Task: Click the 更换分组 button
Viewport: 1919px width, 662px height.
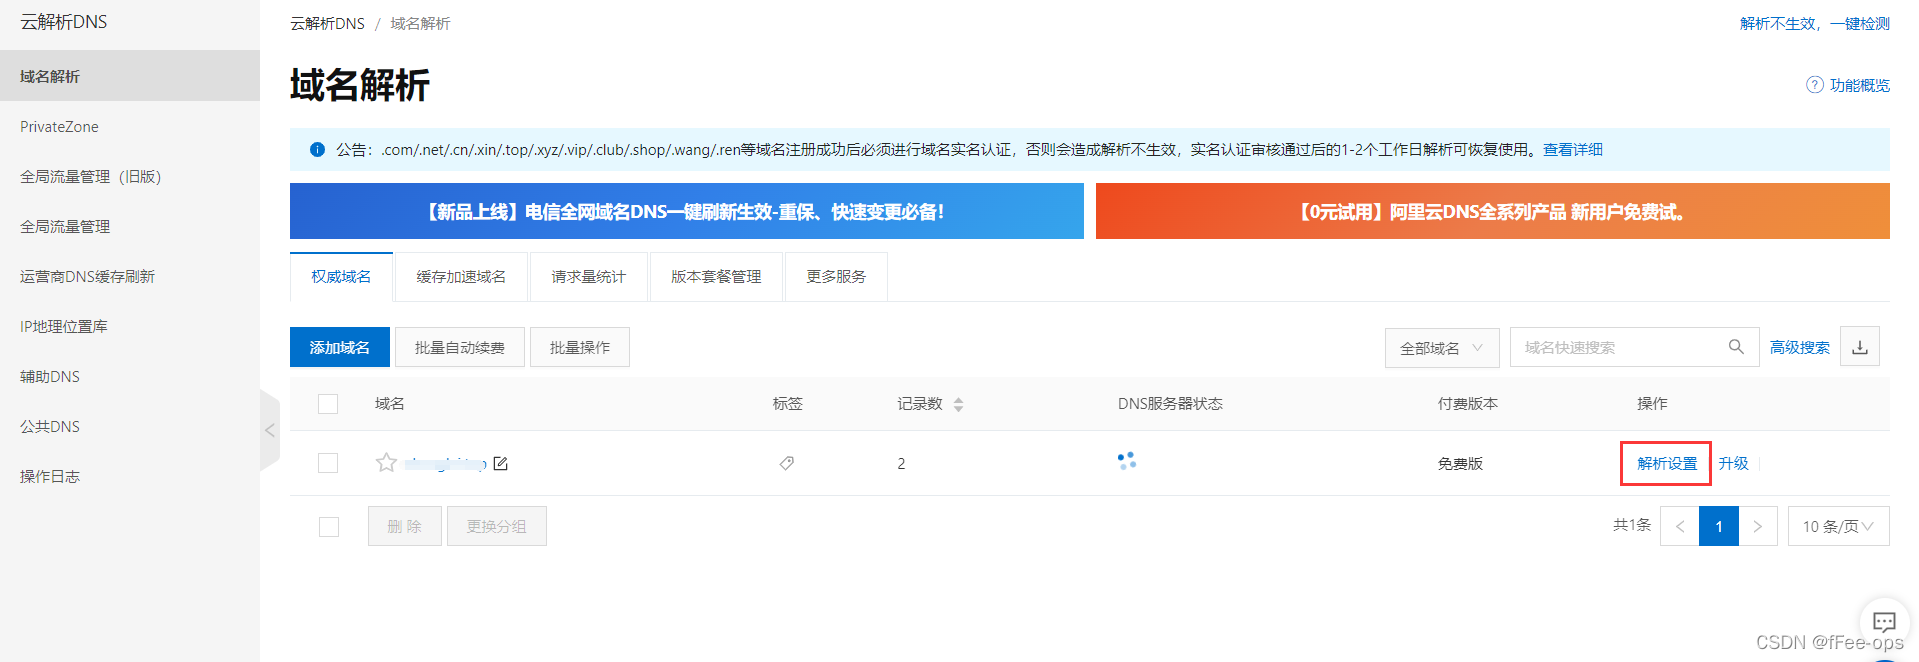Action: (x=496, y=526)
